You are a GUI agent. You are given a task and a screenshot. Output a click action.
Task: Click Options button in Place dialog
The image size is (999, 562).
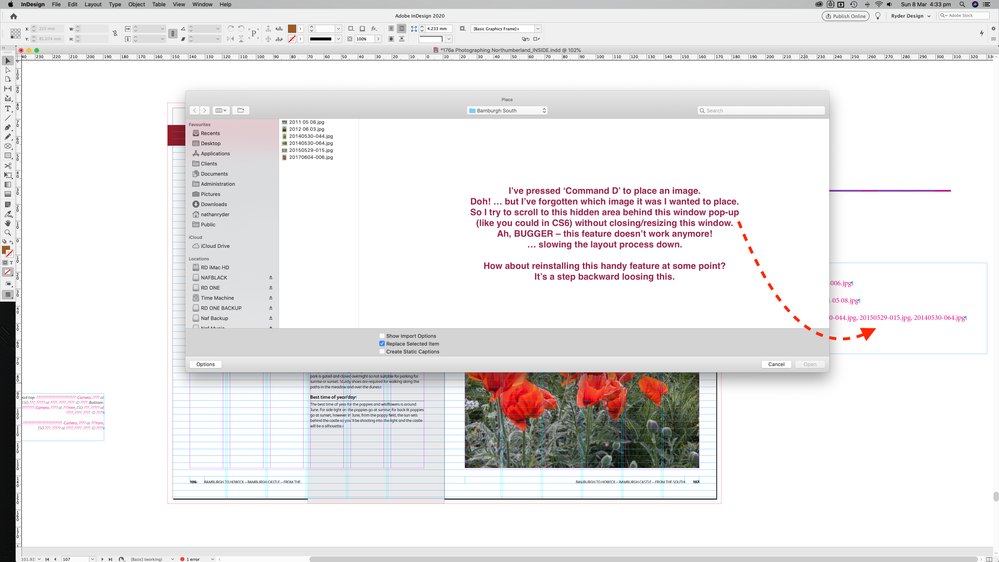click(205, 364)
